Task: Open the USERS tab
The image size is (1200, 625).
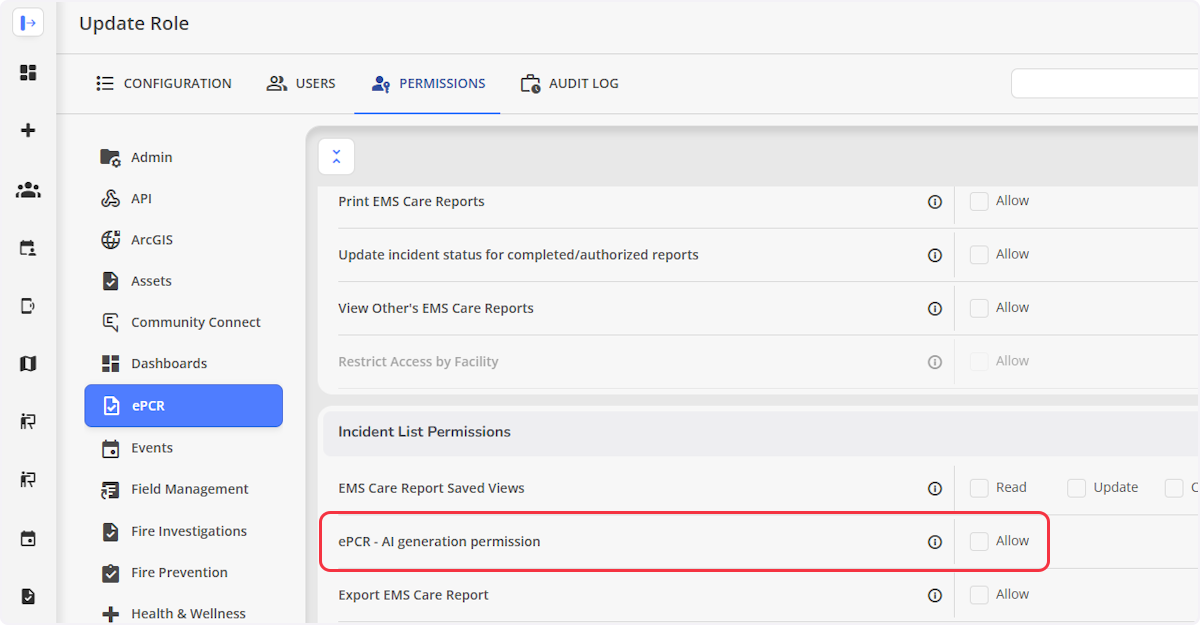Action: point(301,84)
